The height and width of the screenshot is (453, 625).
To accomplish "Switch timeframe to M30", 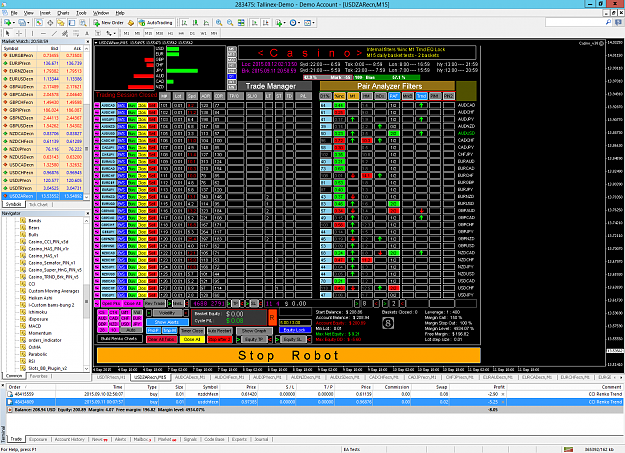I will 159,33.
